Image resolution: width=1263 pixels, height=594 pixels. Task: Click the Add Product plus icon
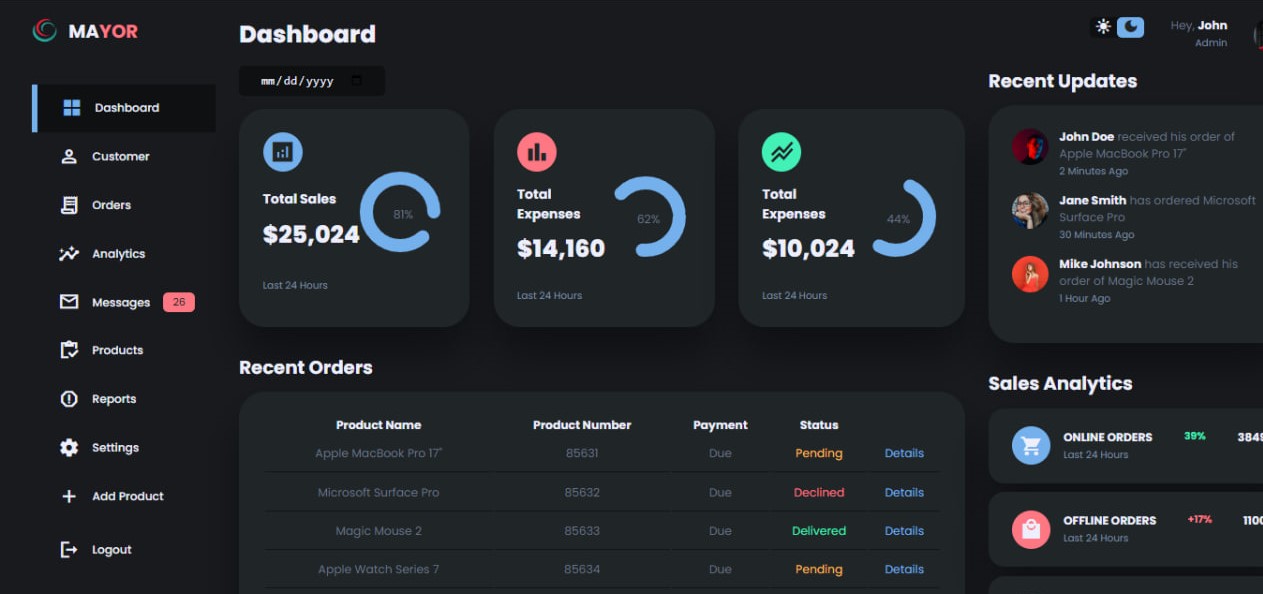(69, 496)
